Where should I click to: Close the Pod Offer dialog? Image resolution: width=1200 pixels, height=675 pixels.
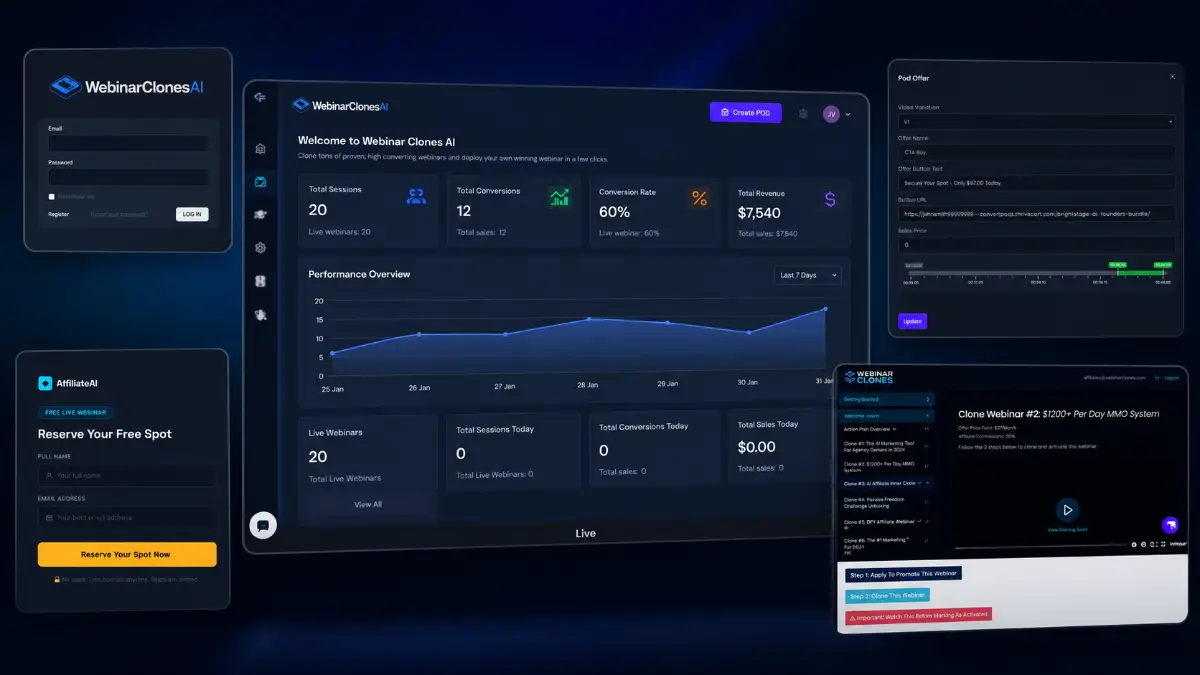click(x=1172, y=76)
